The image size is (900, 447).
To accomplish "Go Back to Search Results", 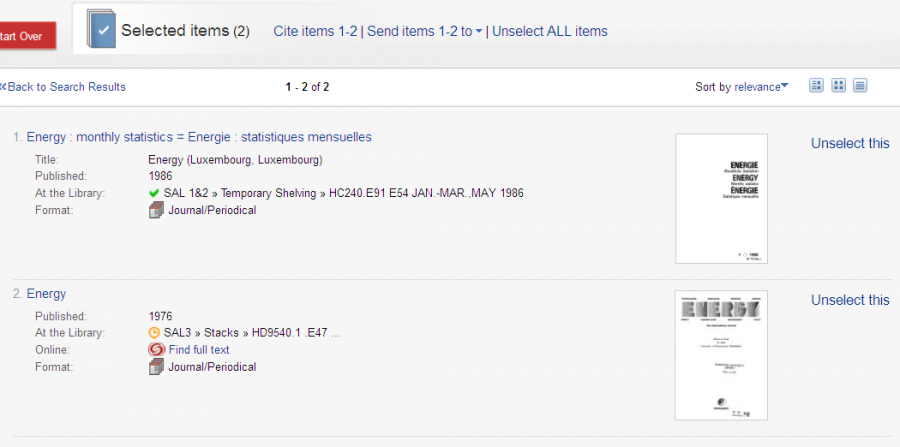I will [x=63, y=87].
